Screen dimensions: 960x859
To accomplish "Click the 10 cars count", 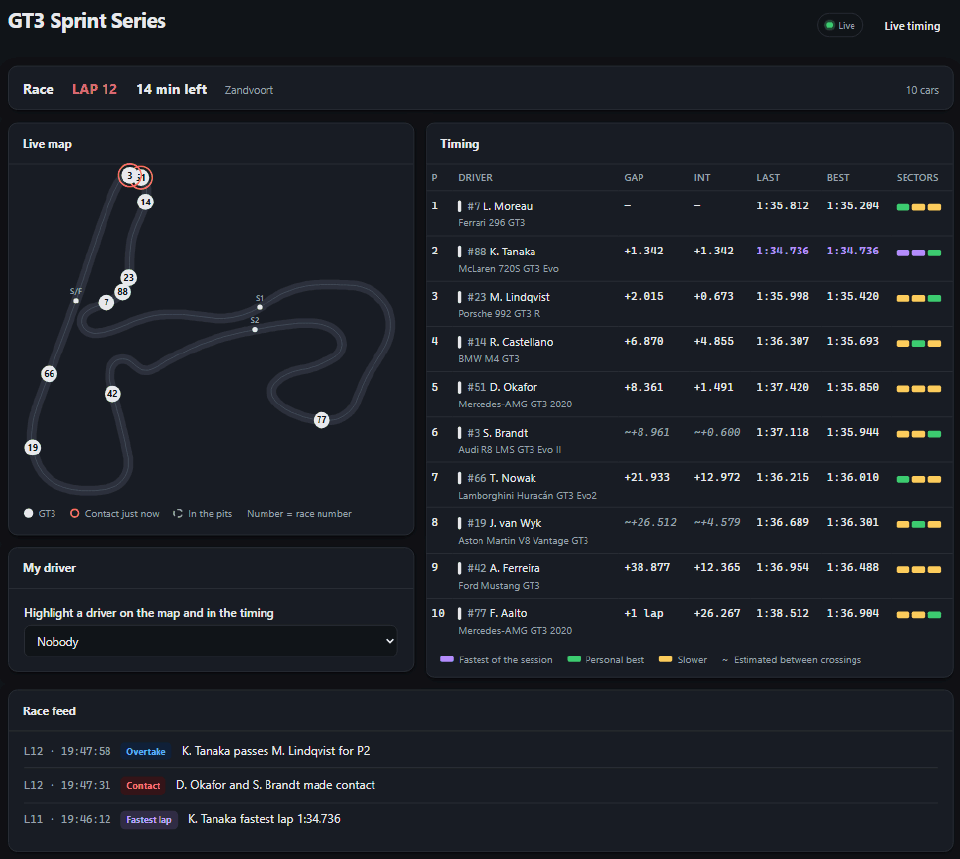I will tap(922, 90).
